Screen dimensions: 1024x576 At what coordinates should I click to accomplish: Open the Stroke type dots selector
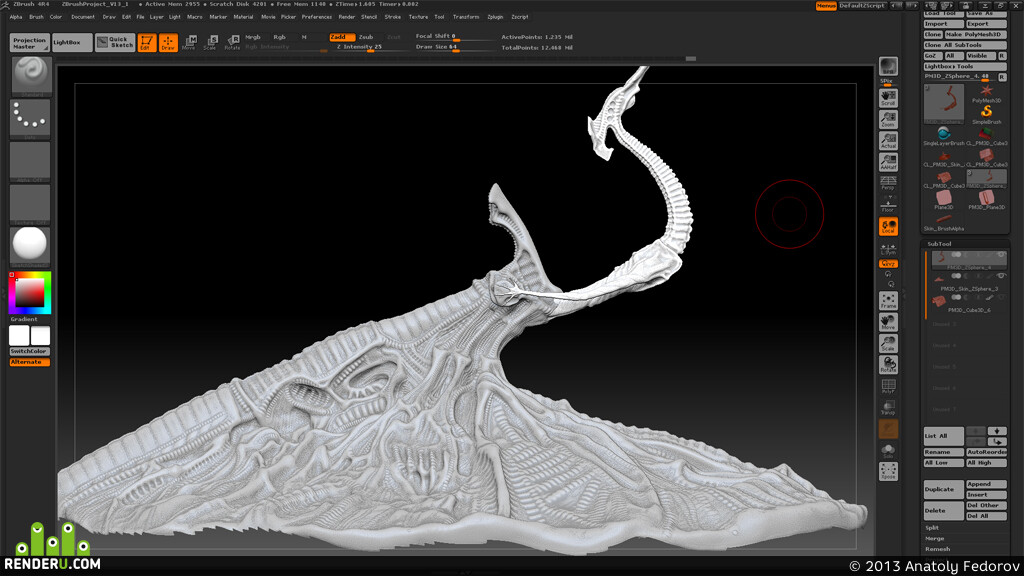[x=31, y=118]
